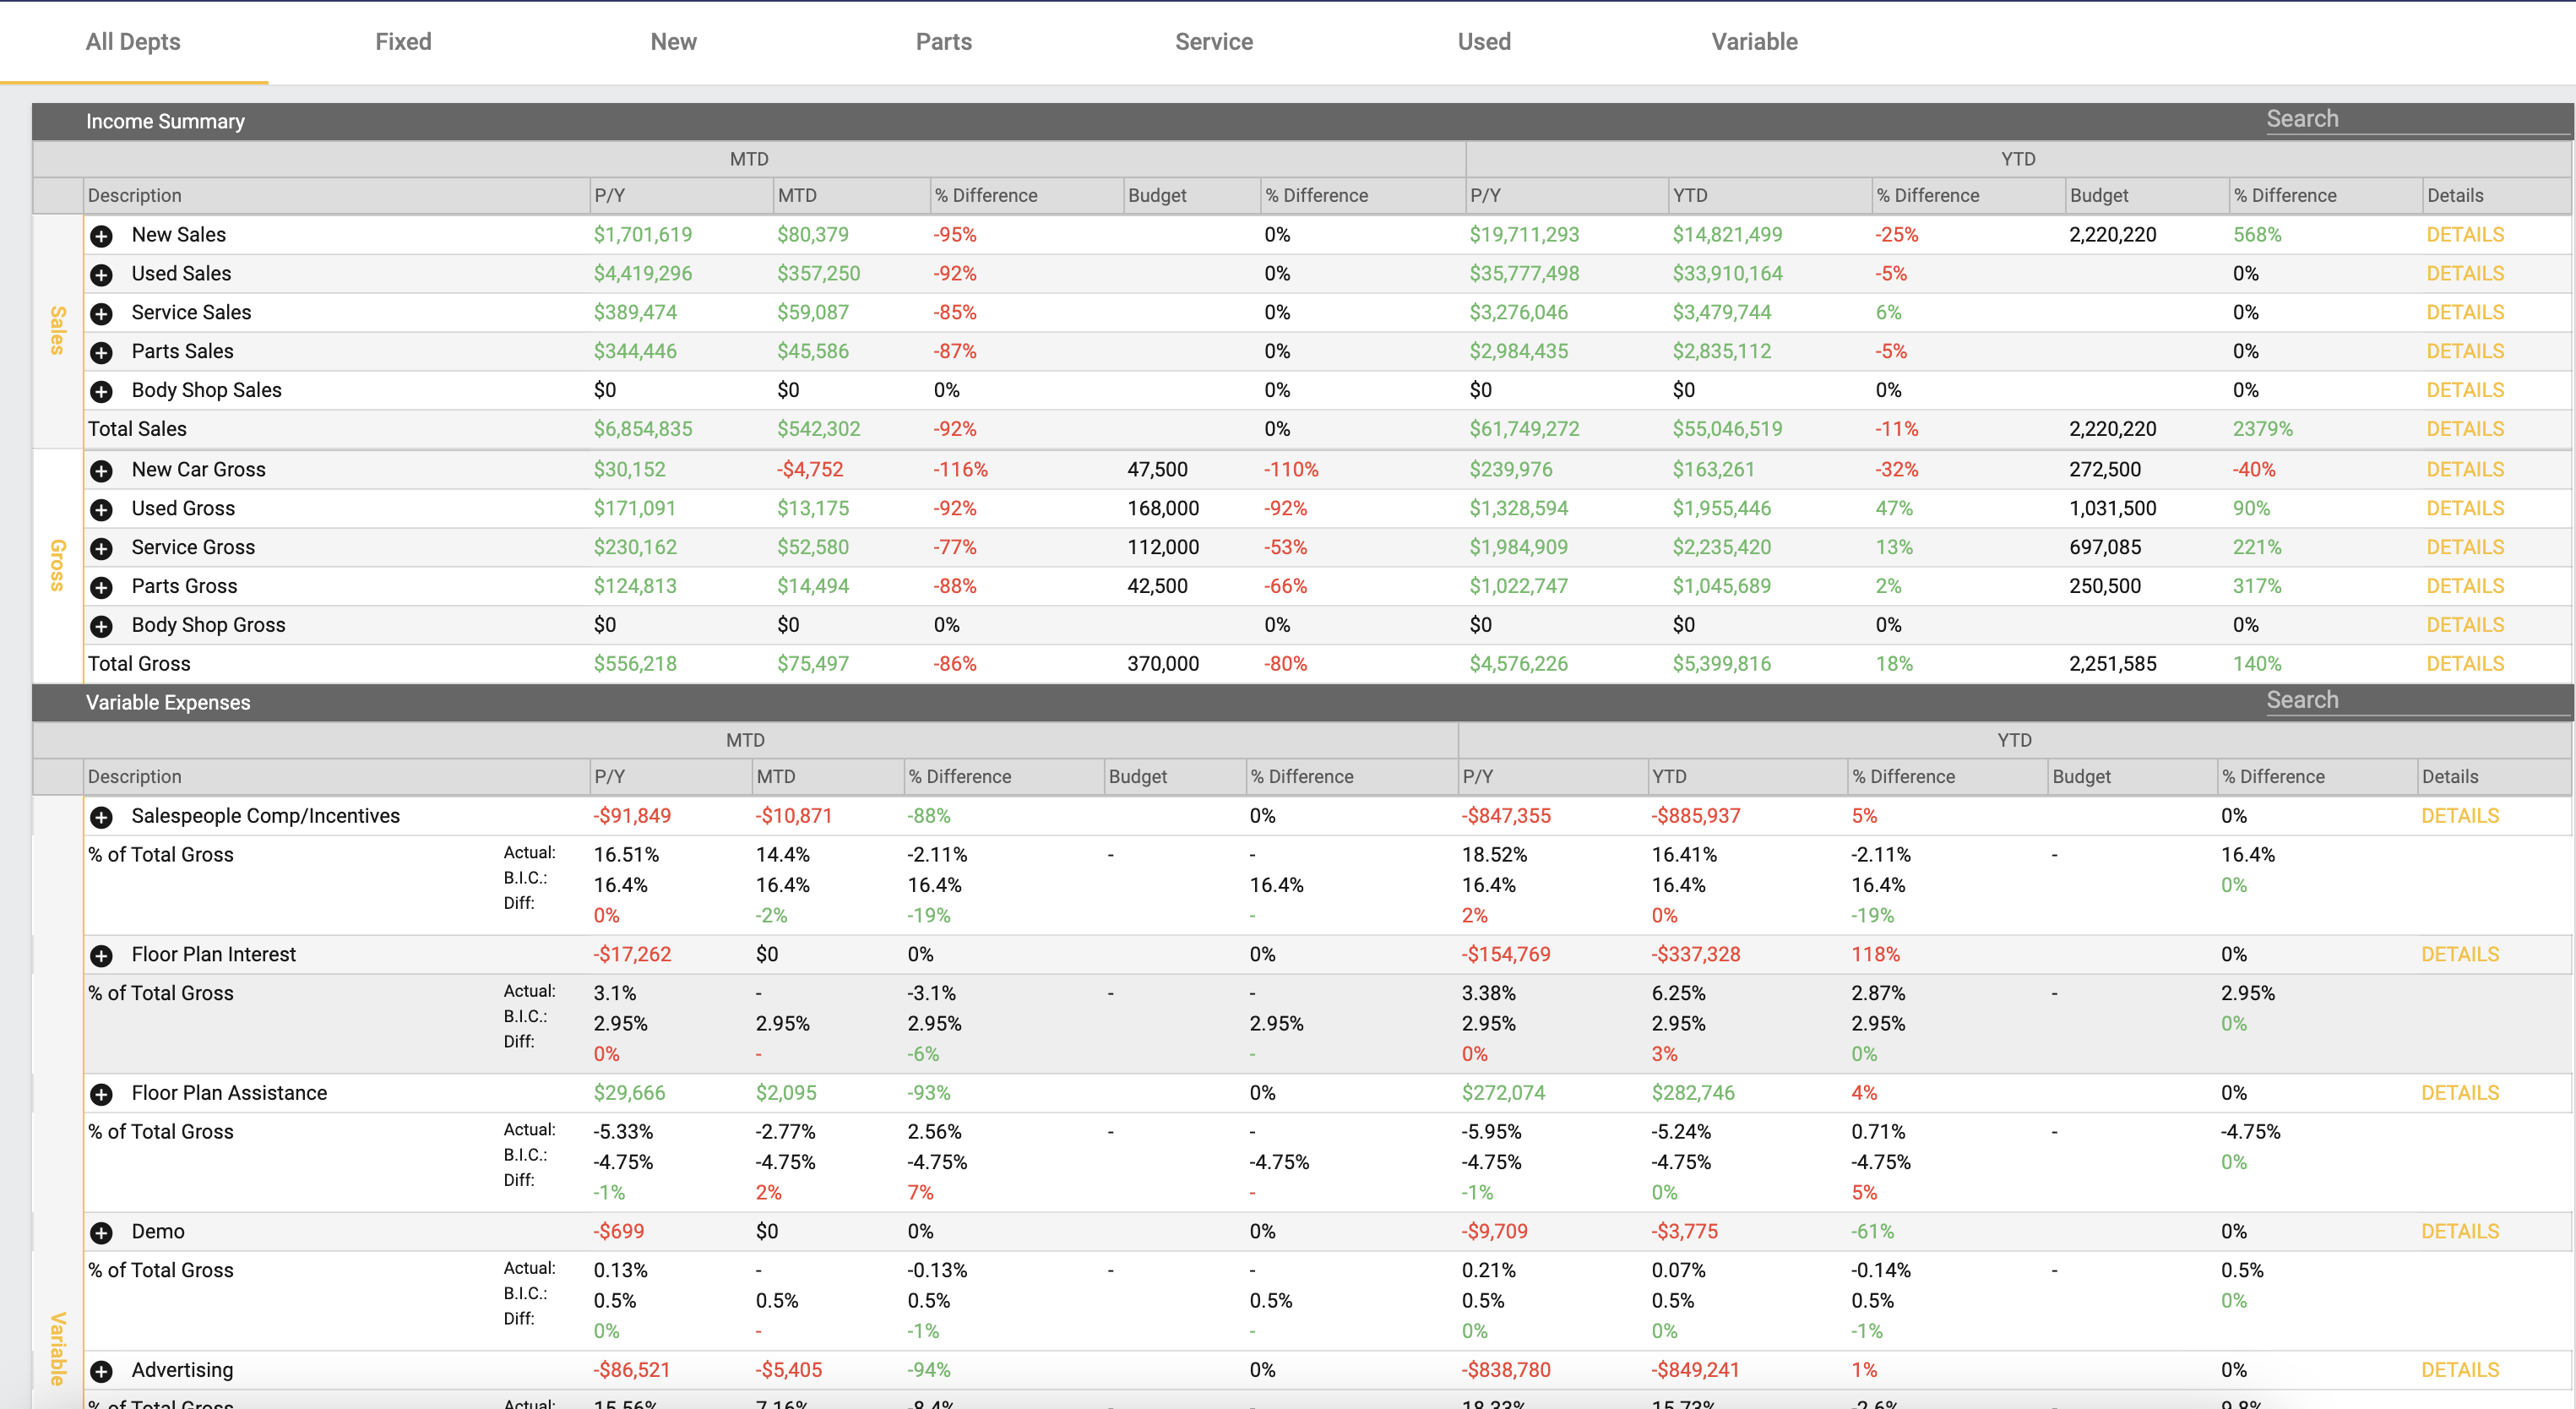Open DETAILS for Floor Plan Assistance
Viewport: 2576px width, 1409px height.
(2460, 1094)
